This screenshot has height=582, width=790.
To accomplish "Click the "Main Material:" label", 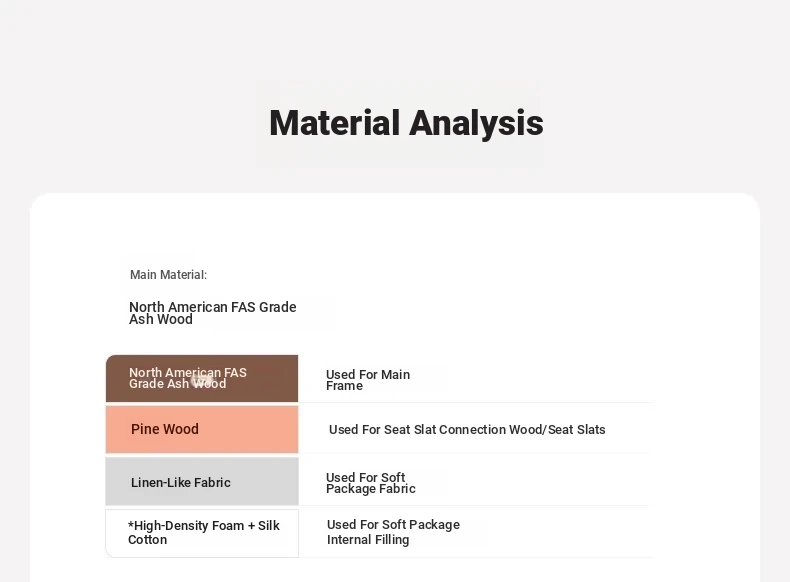I will pyautogui.click(x=168, y=275).
